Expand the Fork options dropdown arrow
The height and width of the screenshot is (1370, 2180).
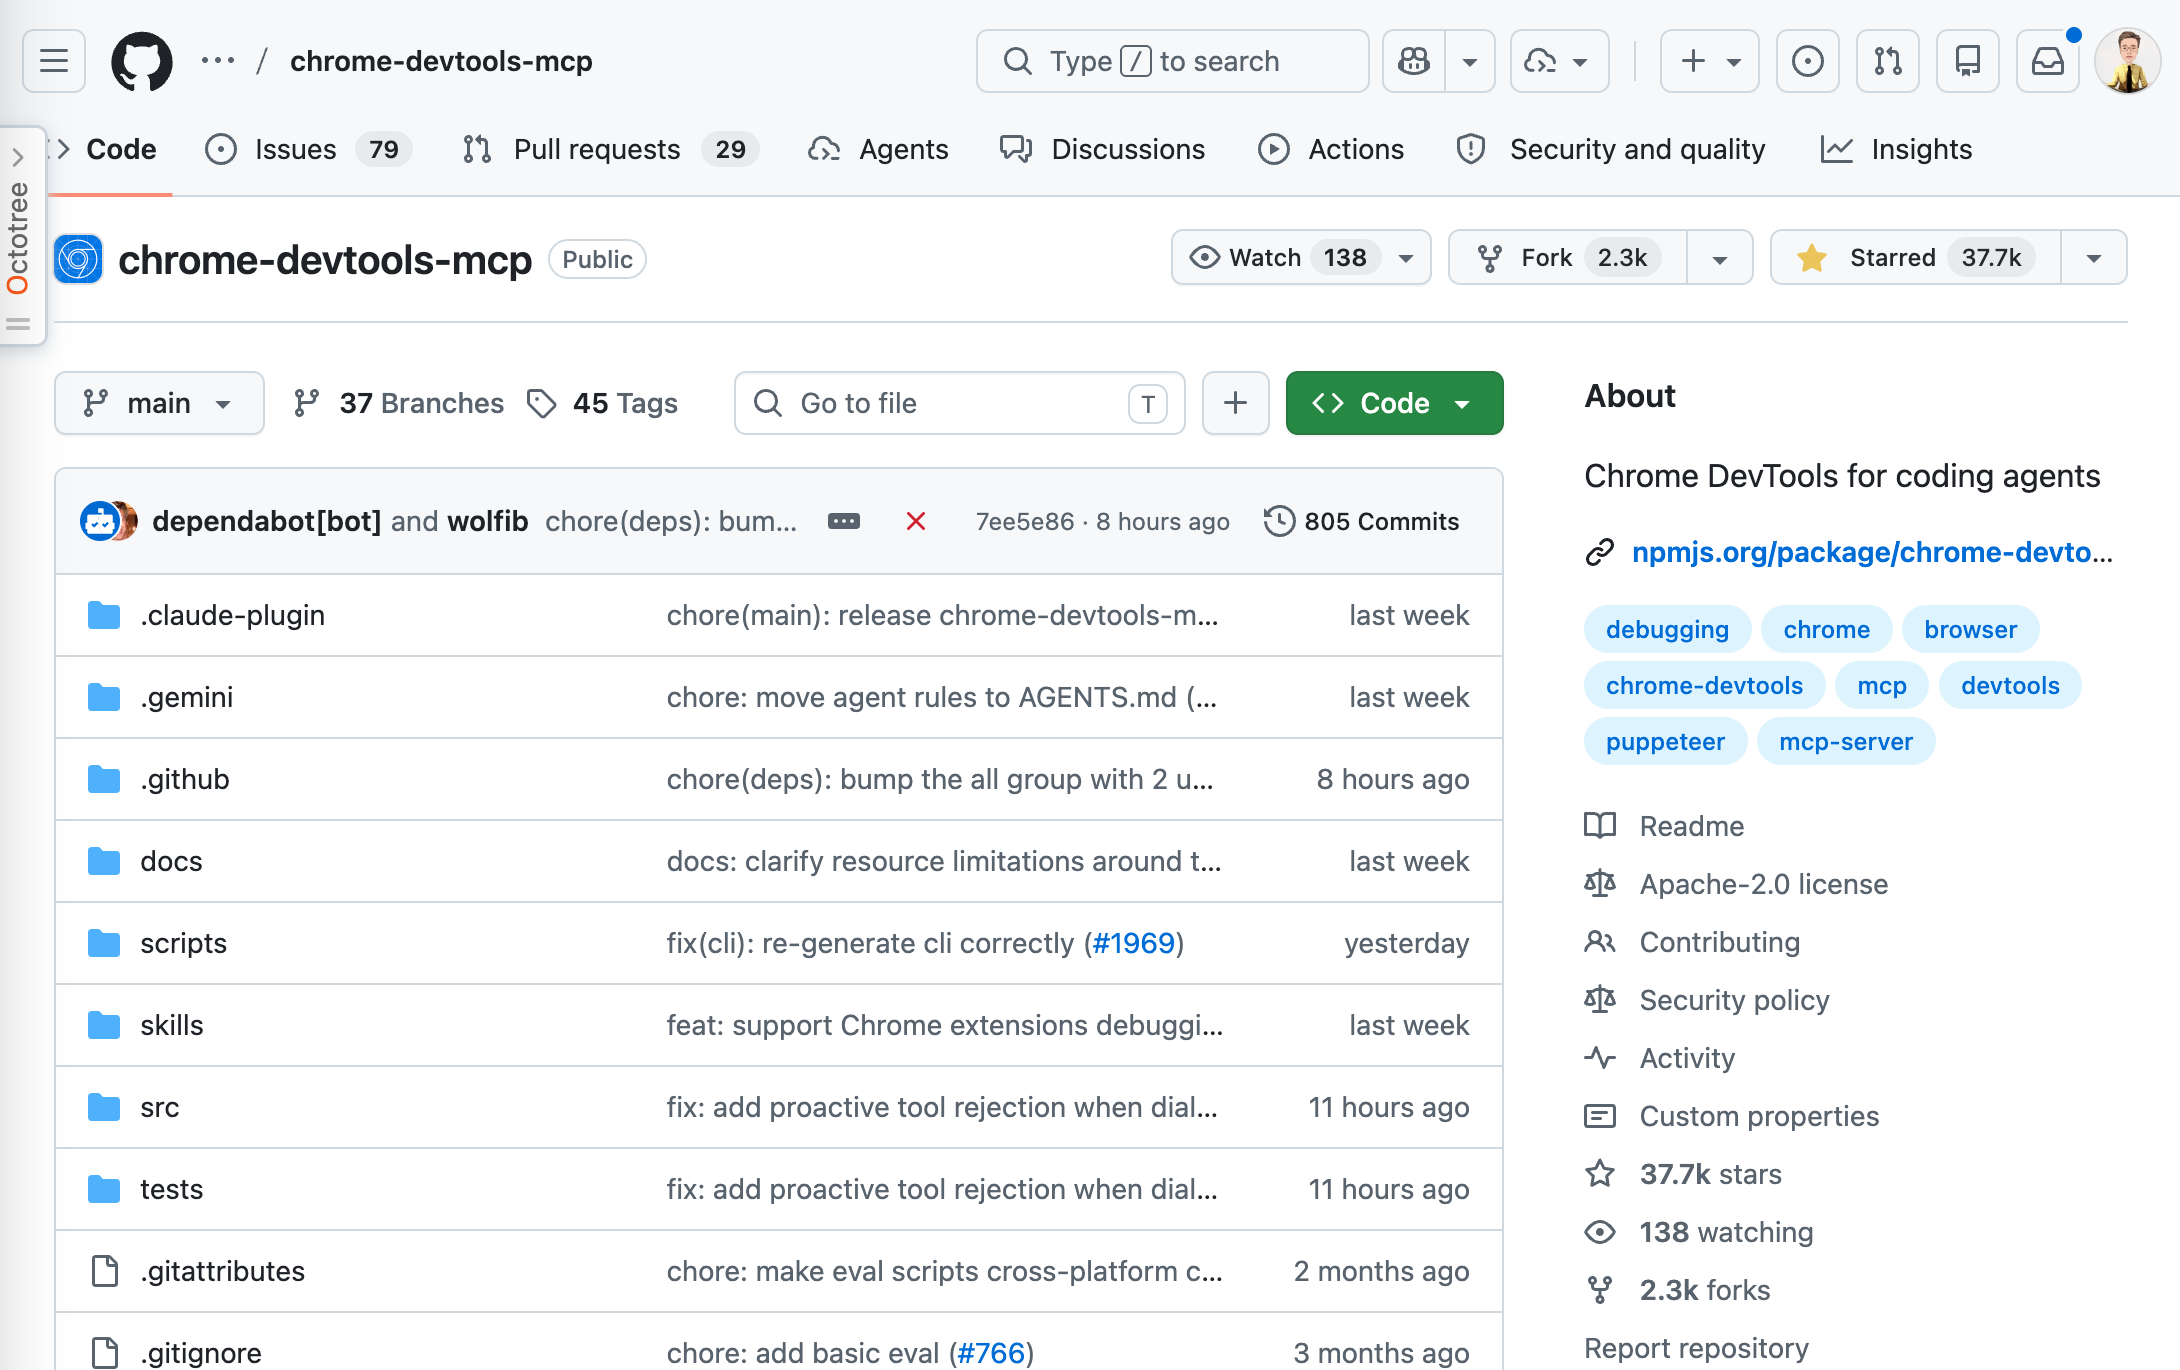[1720, 258]
